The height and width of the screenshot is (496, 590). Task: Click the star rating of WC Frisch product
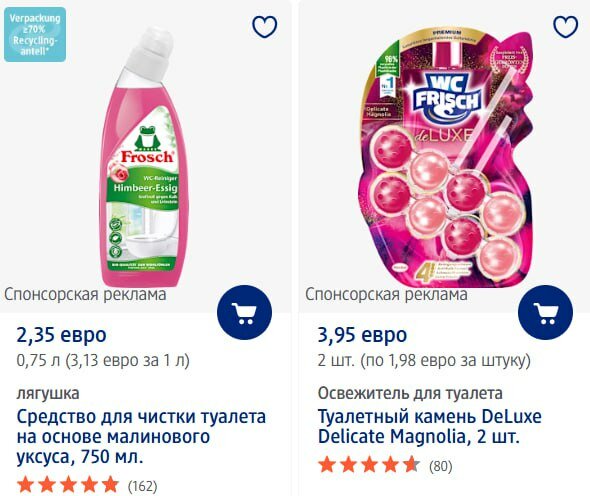[x=369, y=465]
